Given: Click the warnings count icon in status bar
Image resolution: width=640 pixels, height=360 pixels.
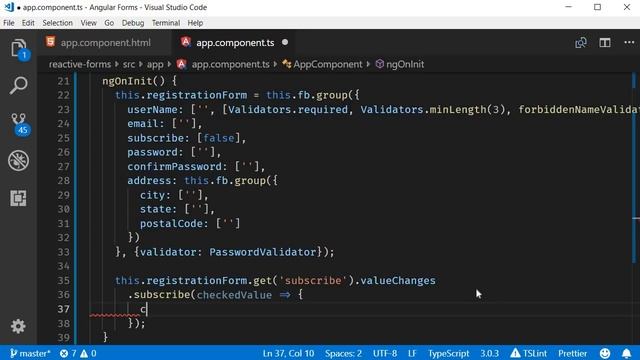Looking at the screenshot, I should (x=84, y=353).
